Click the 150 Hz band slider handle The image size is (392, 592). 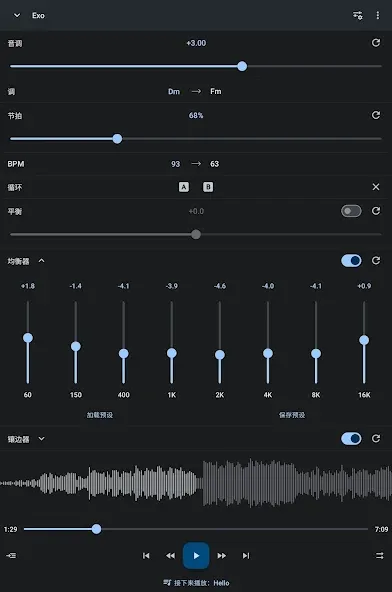[x=76, y=346]
